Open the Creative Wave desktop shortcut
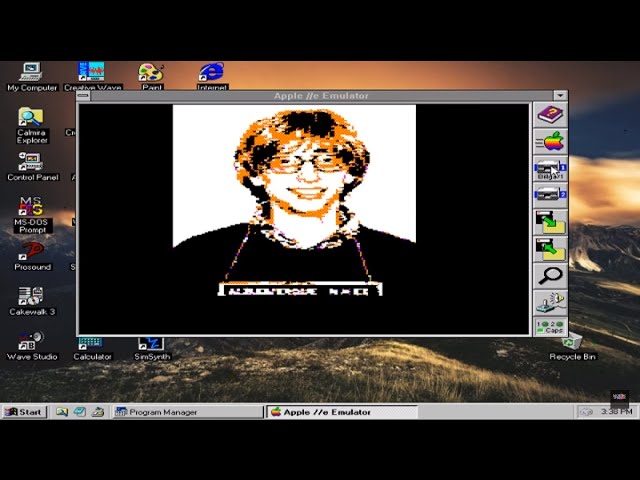Screen dimensions: 640x480 (92, 76)
